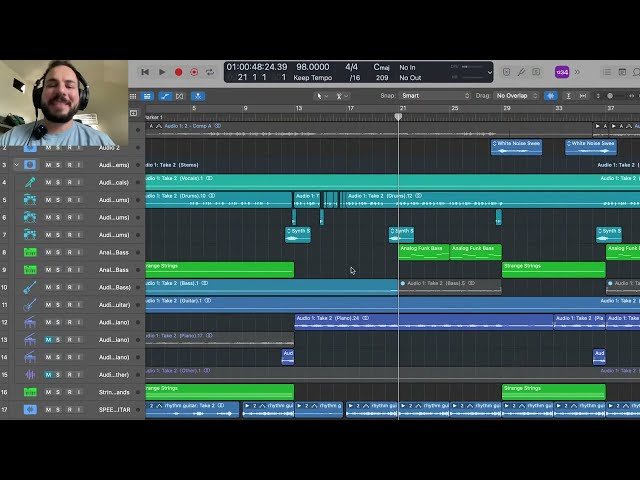Image resolution: width=640 pixels, height=480 pixels.
Task: Click the solid red Record button
Action: pos(178,72)
